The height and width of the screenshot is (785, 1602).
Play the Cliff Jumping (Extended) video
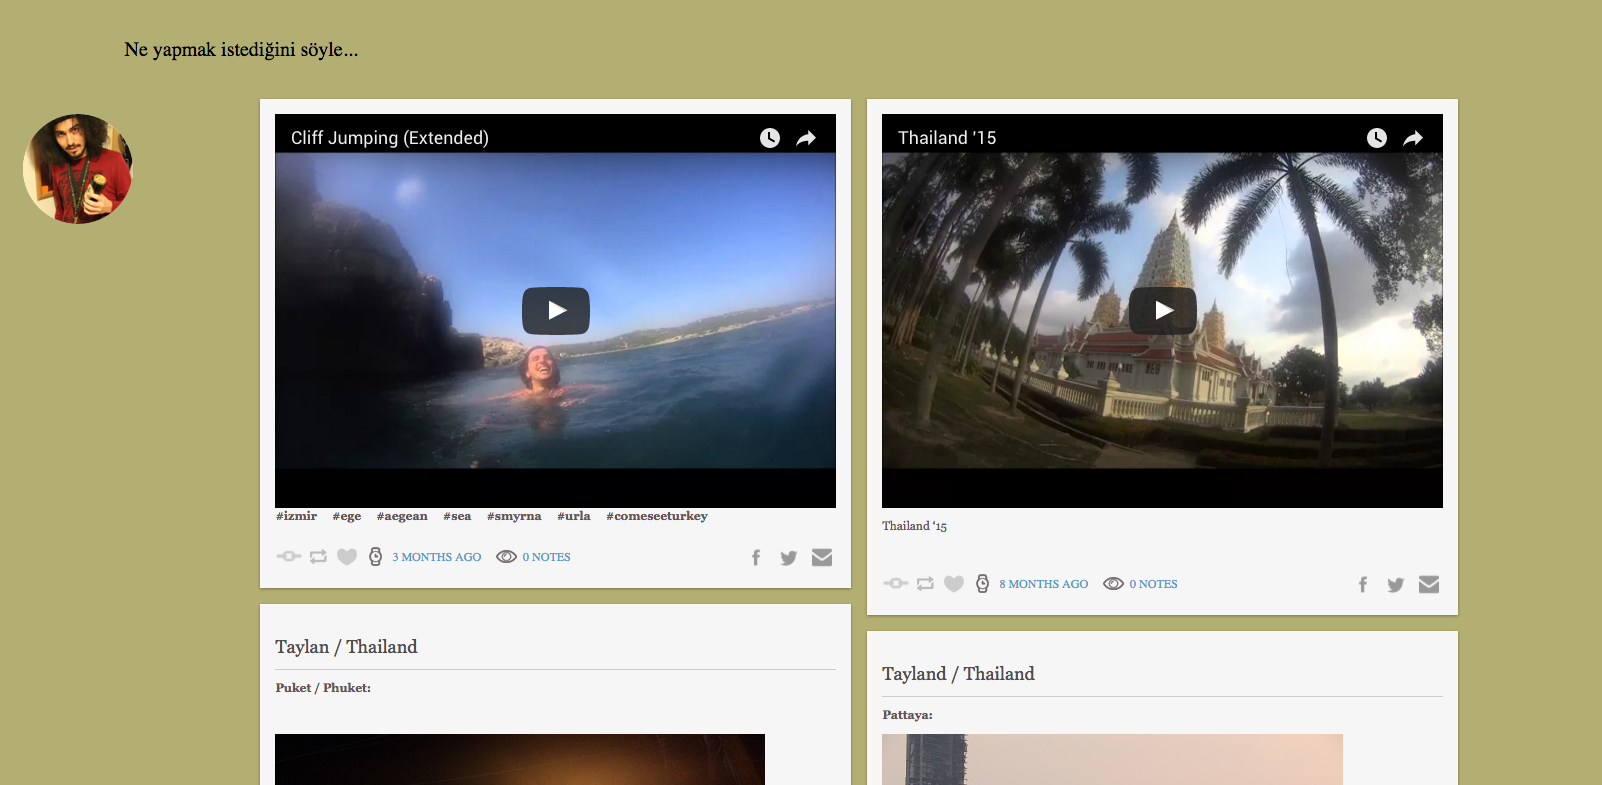pyautogui.click(x=556, y=311)
